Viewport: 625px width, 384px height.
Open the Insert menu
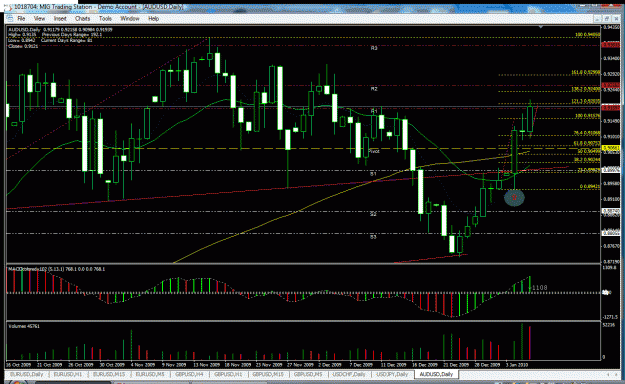60,19
